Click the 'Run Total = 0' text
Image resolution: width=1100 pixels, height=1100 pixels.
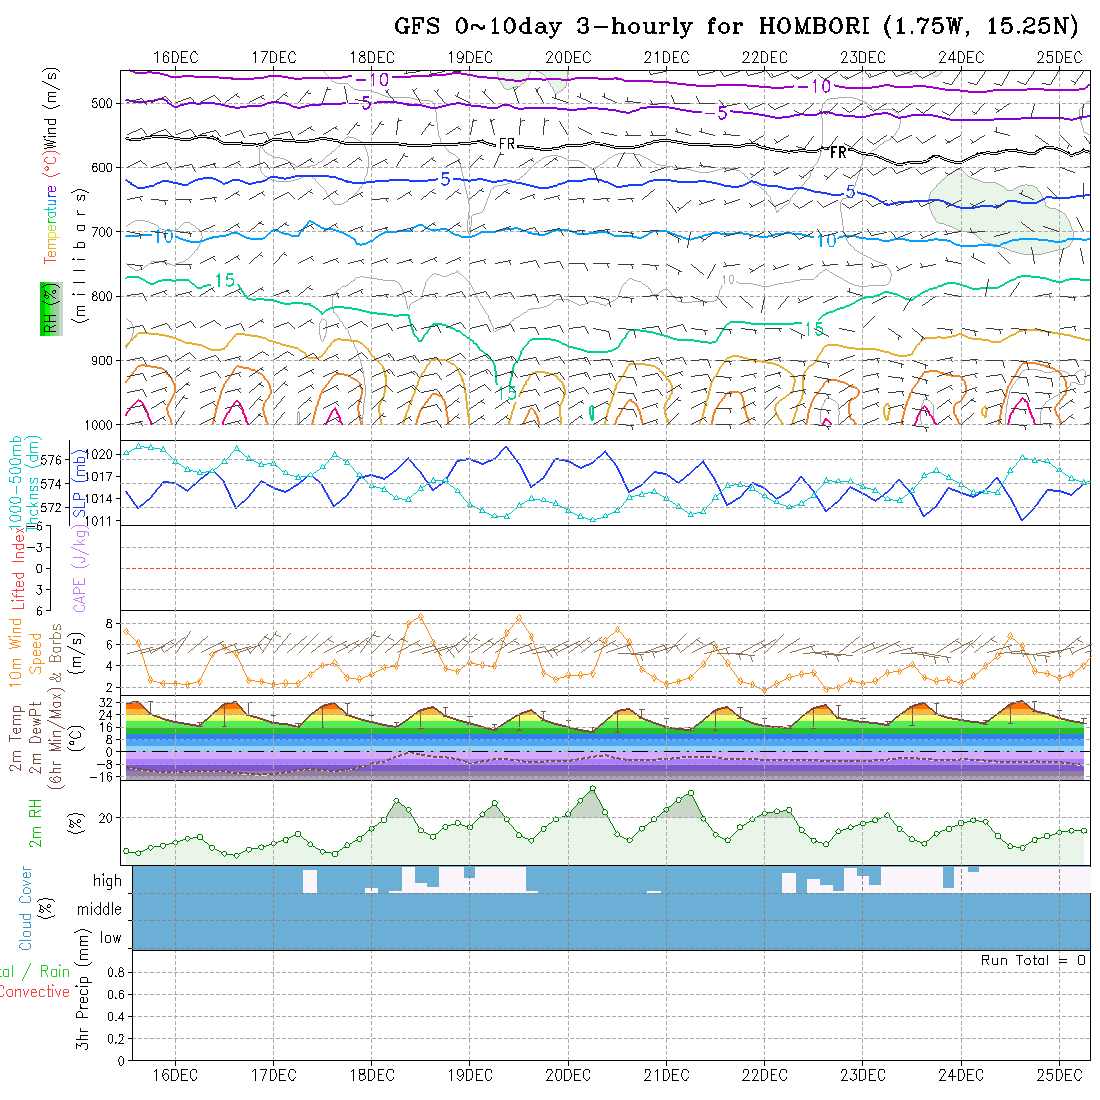coord(1033,960)
